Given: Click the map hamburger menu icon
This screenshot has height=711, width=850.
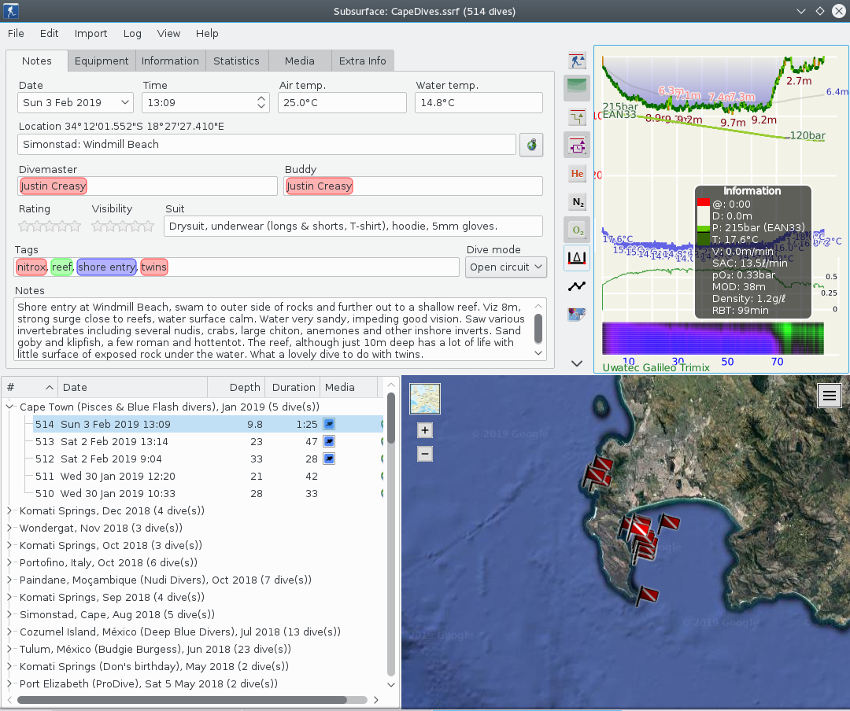Looking at the screenshot, I should click(x=829, y=396).
